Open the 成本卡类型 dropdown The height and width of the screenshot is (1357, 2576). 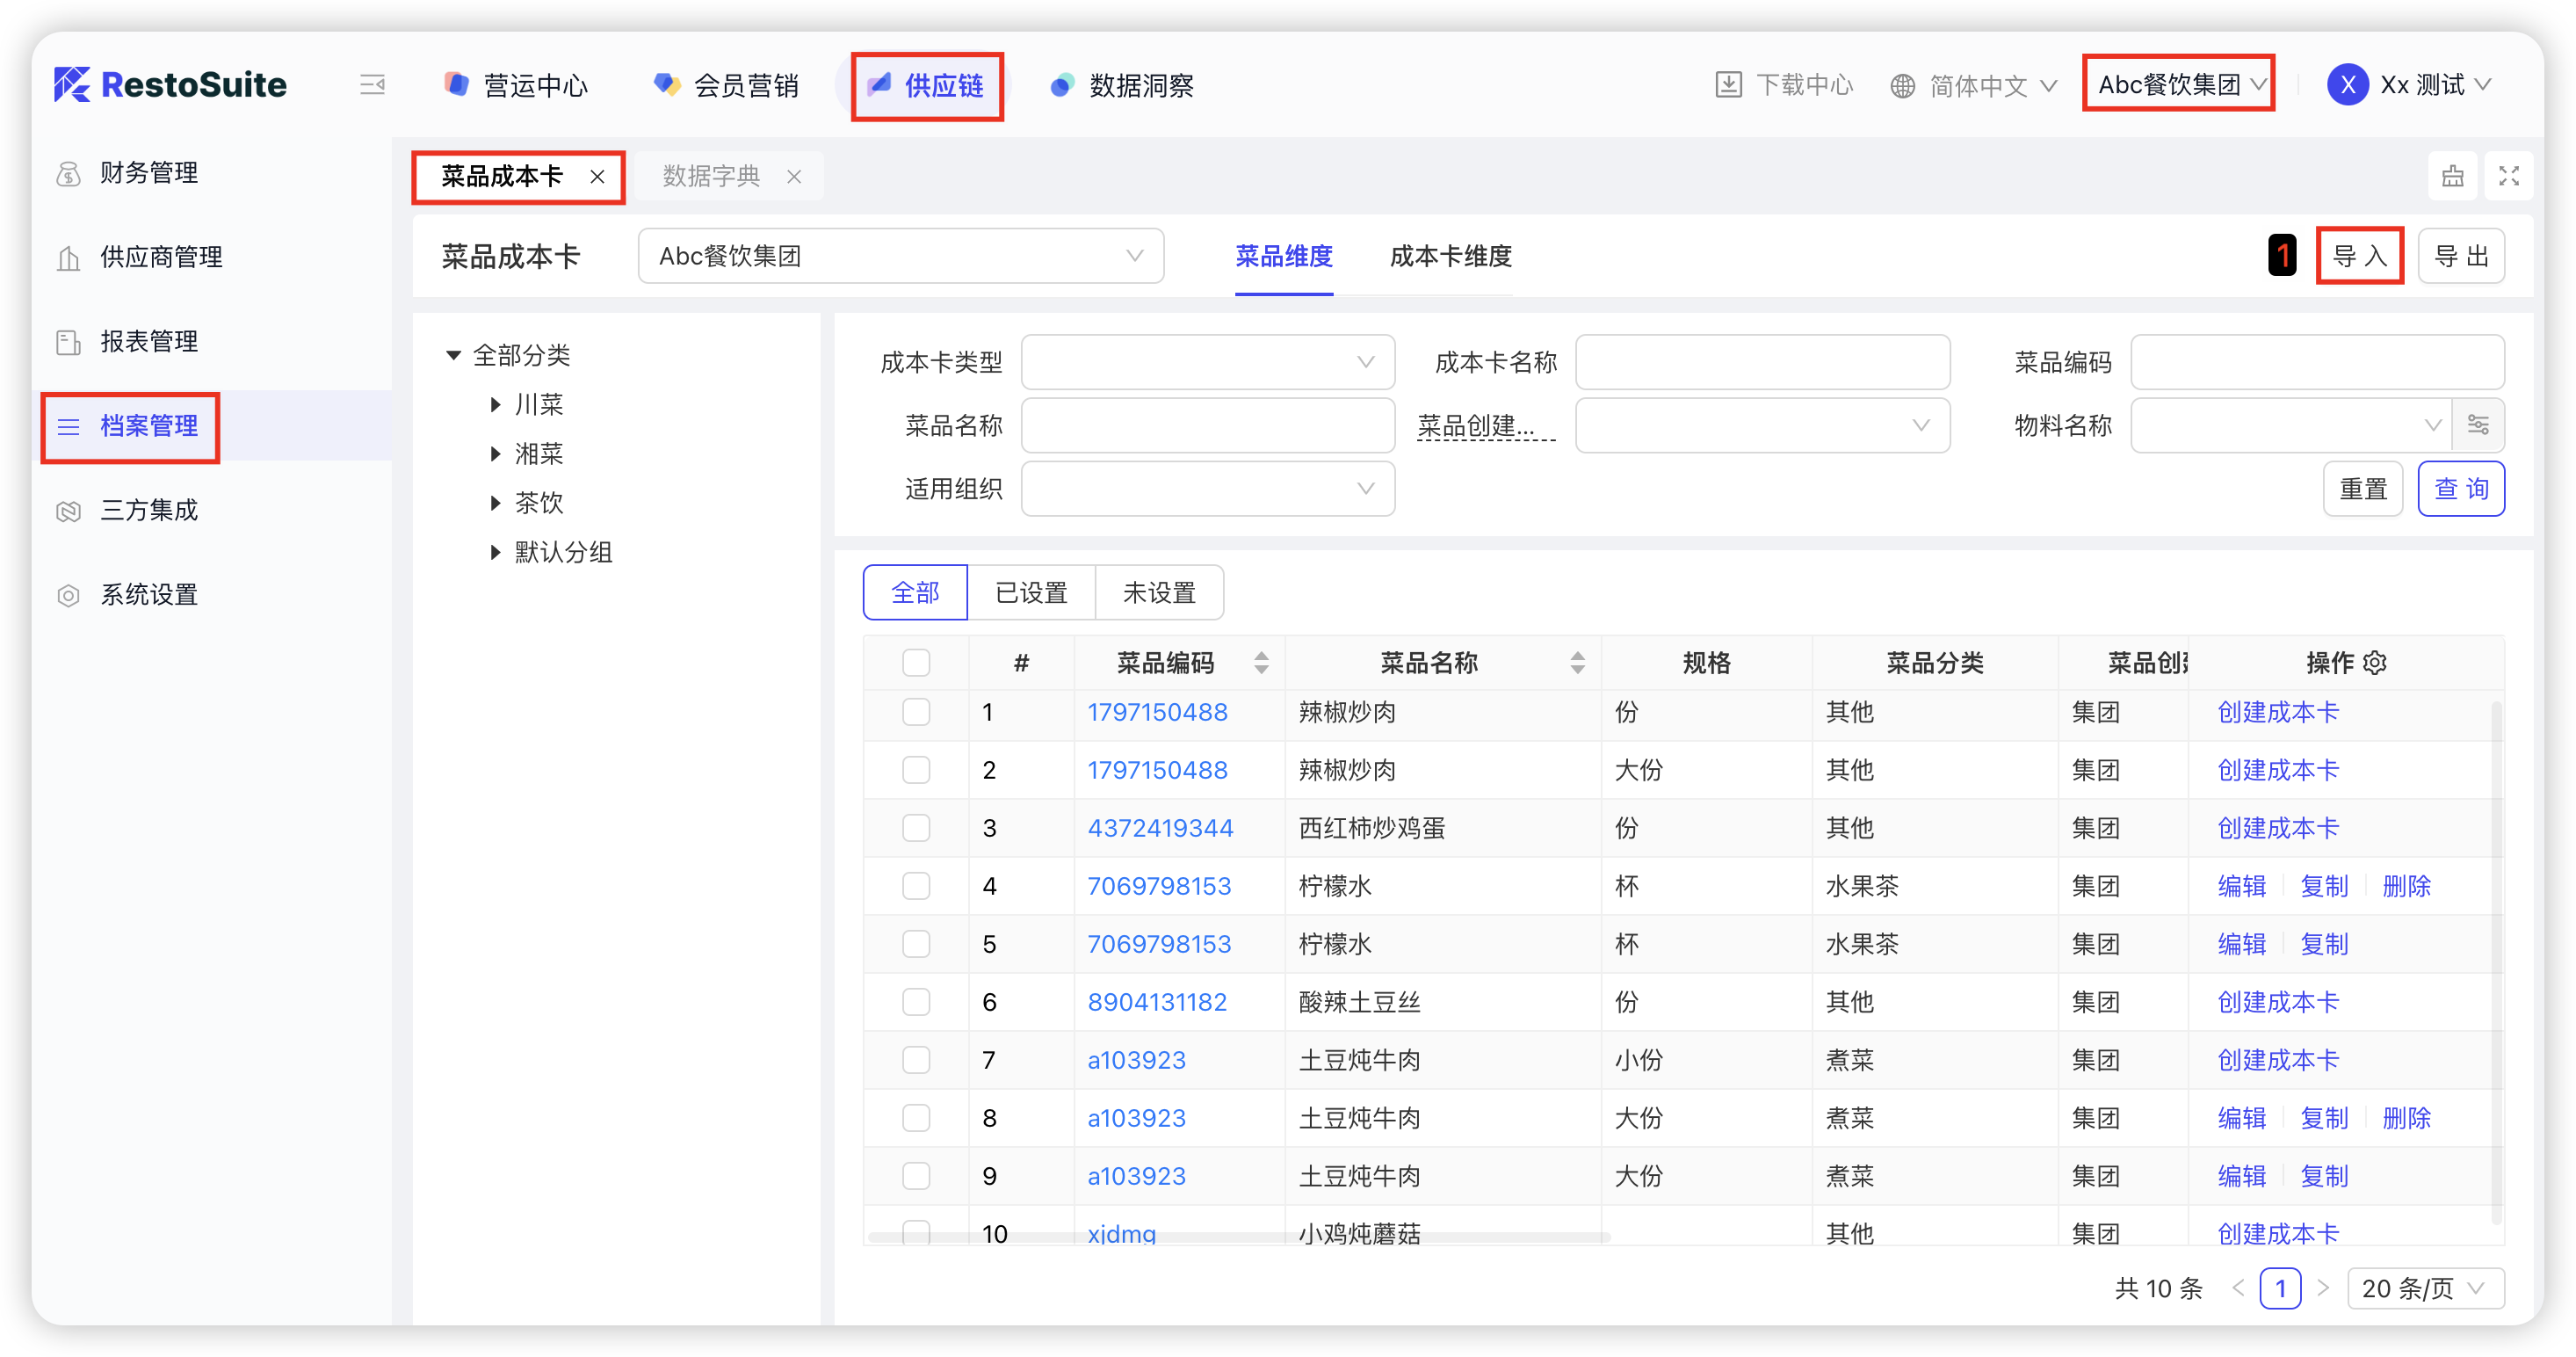pos(1207,362)
